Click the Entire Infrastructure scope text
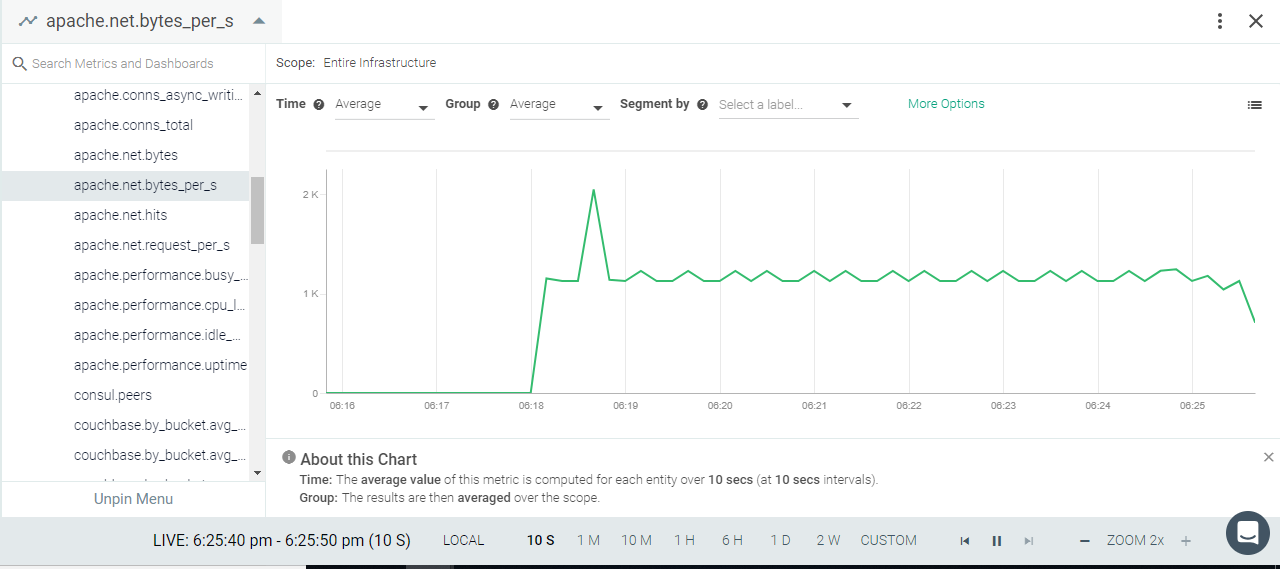The height and width of the screenshot is (569, 1280). [380, 63]
